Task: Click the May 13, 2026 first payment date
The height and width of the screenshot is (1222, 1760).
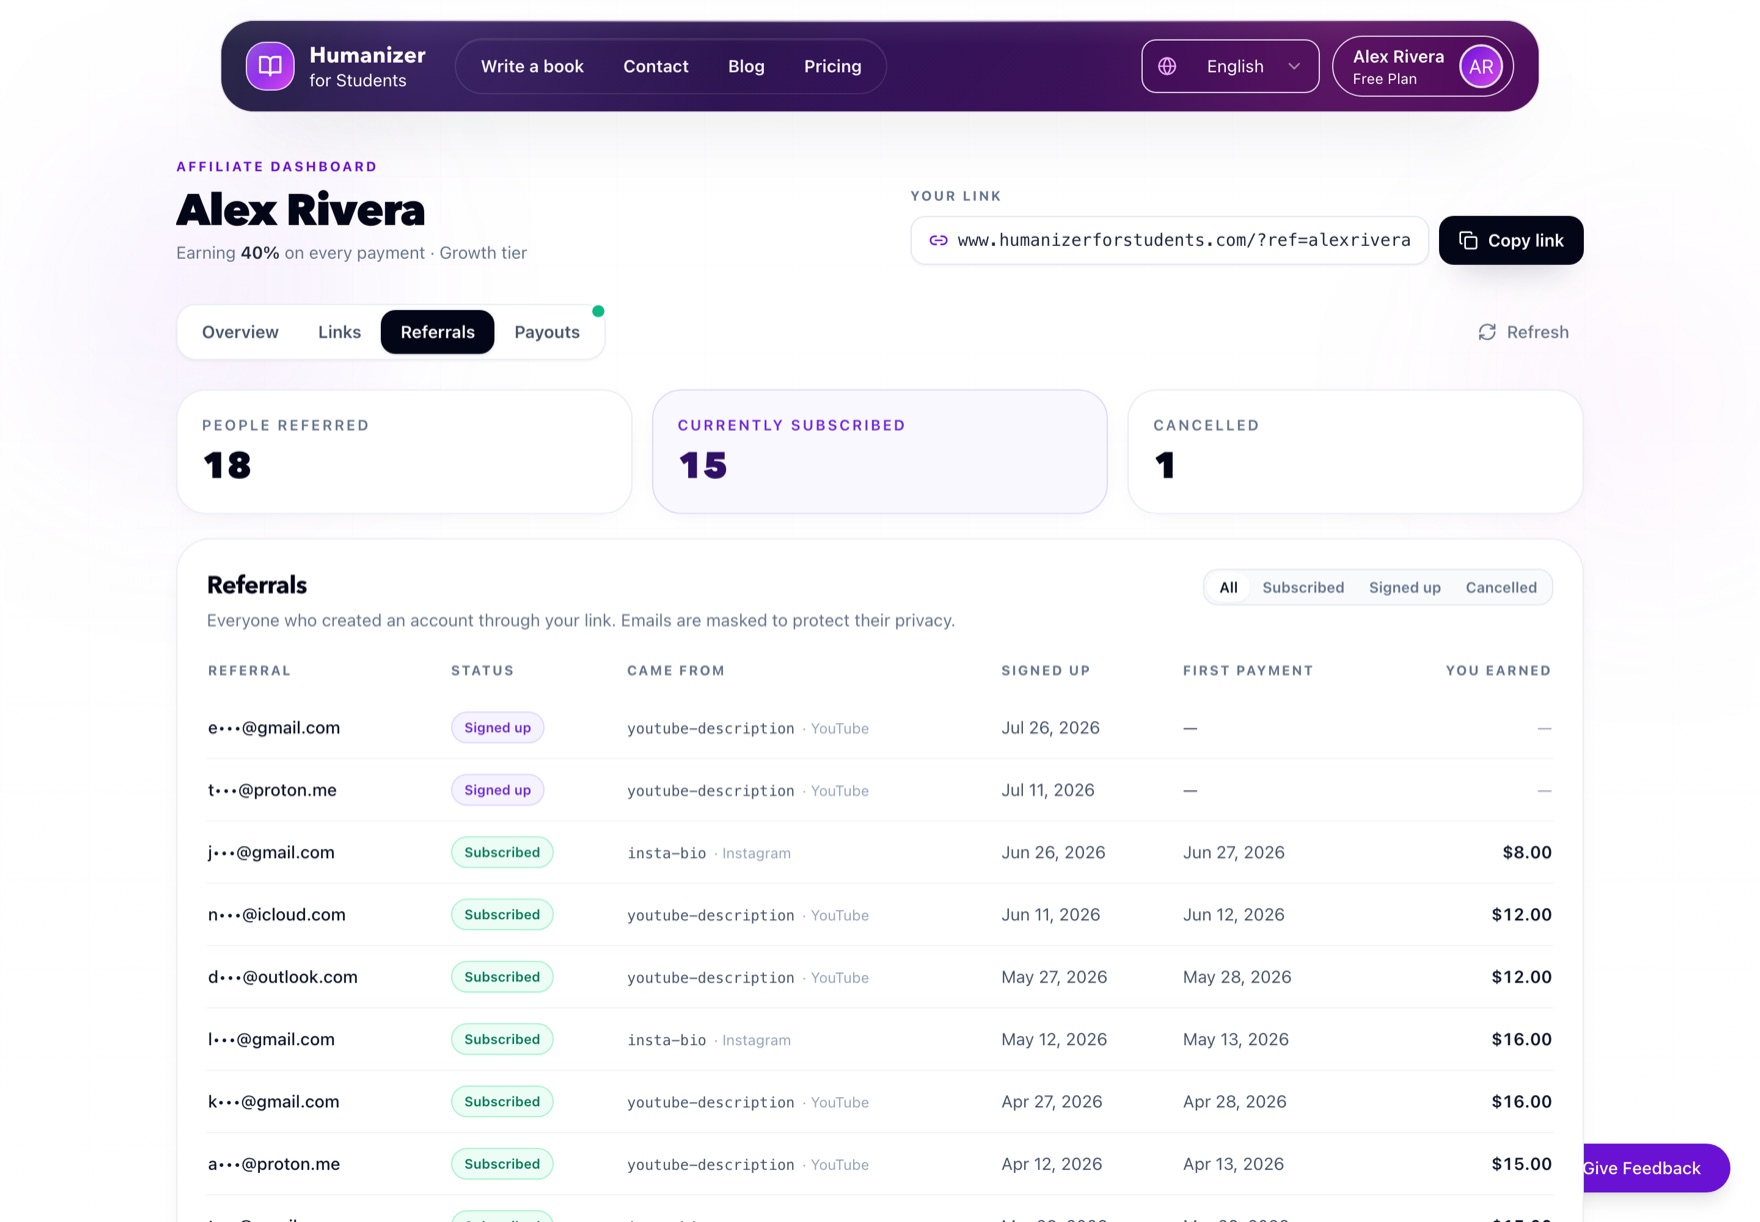Action: click(1236, 1039)
